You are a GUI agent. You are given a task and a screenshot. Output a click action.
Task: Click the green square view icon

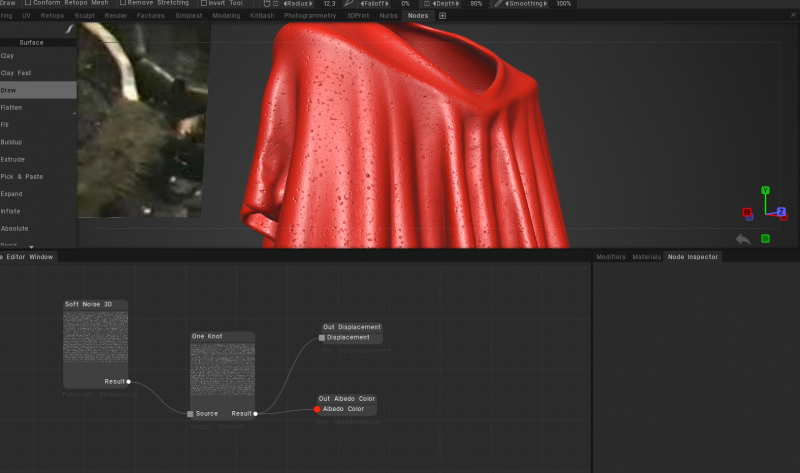765,238
